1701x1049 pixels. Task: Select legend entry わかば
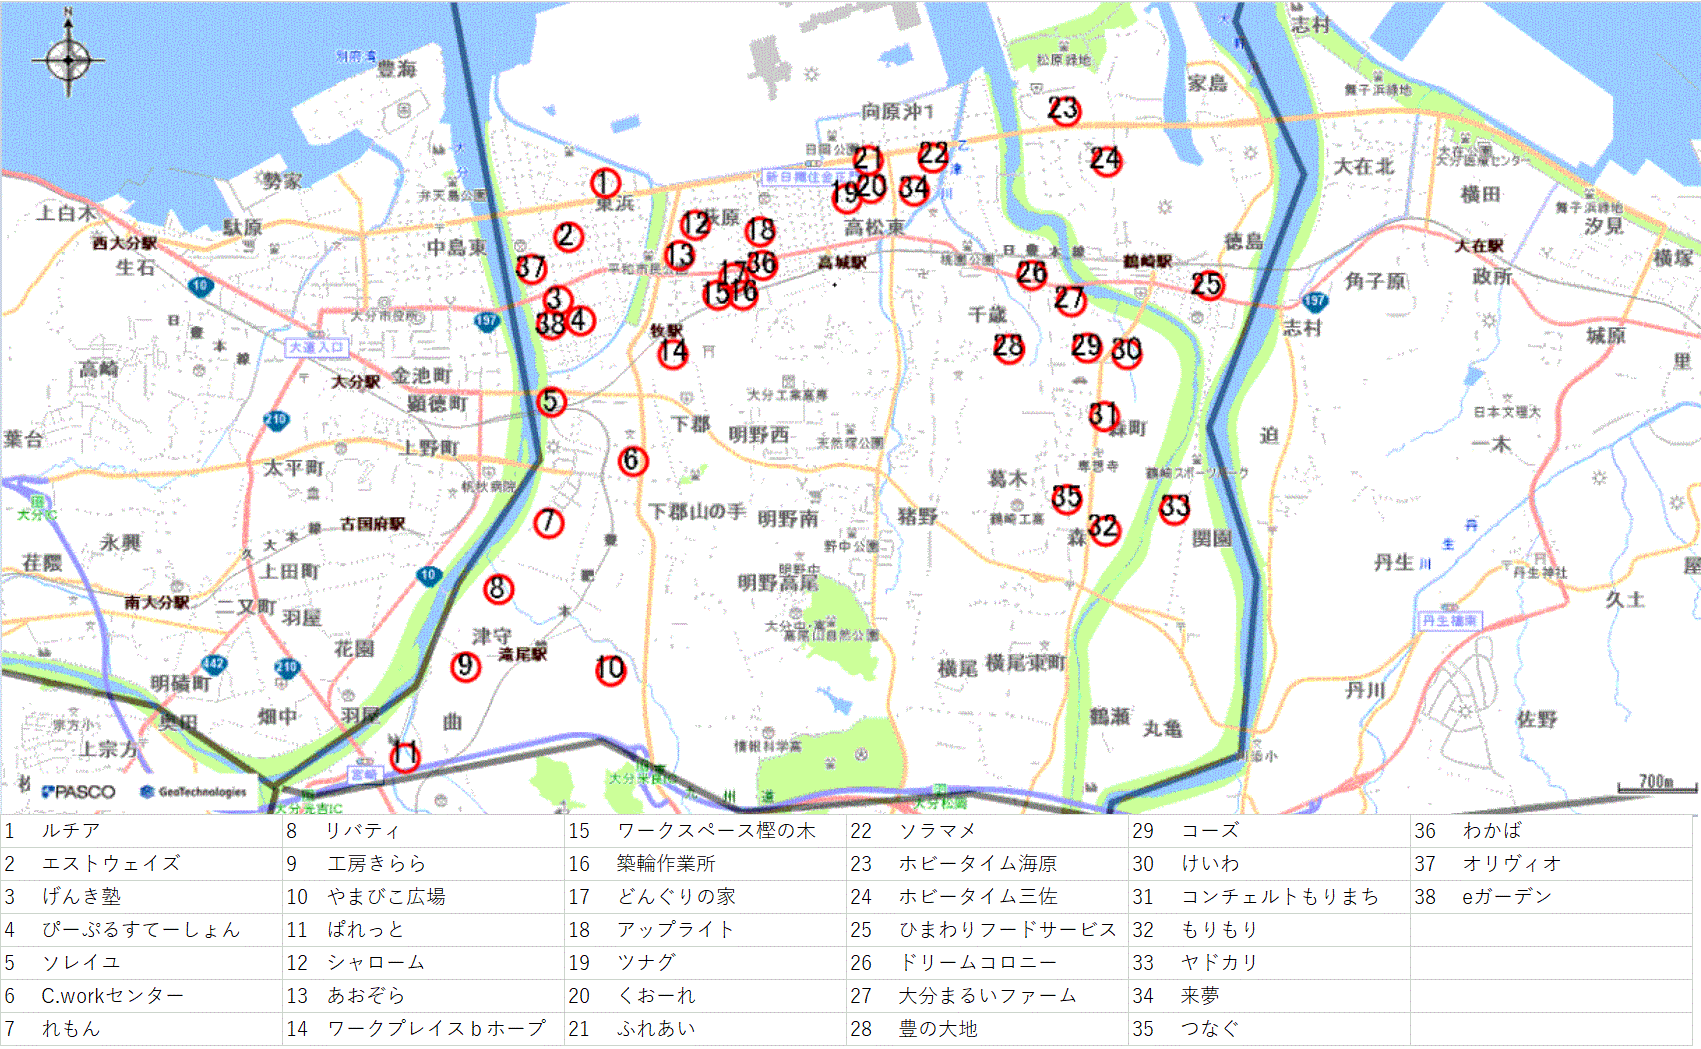tap(1492, 830)
